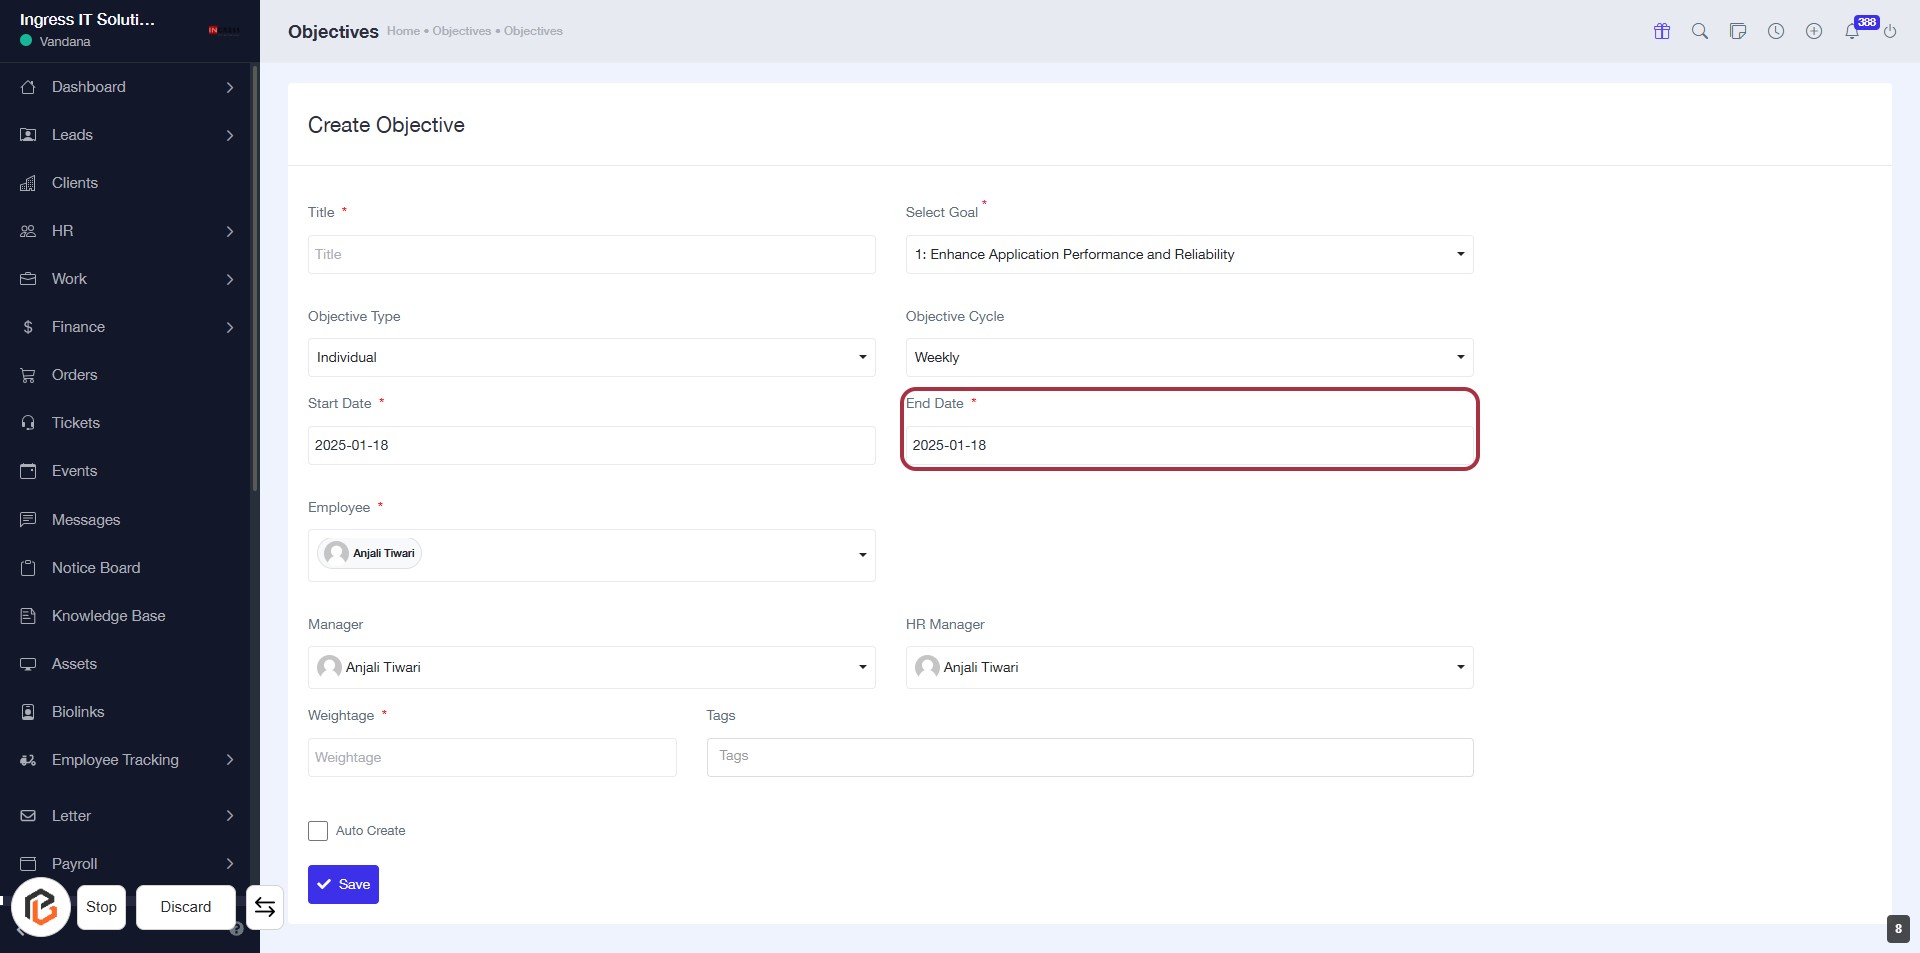Save the objective

pos(343,885)
